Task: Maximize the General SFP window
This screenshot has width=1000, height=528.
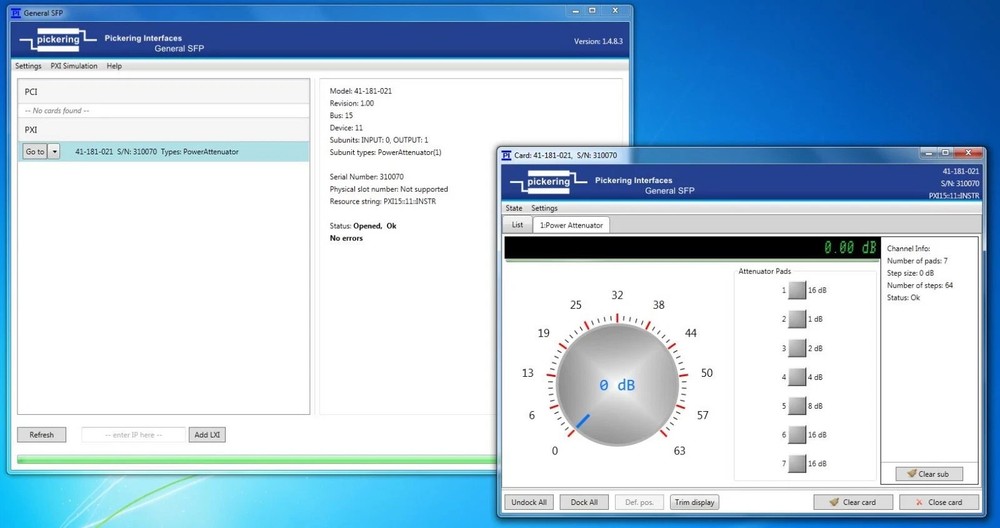Action: point(592,11)
